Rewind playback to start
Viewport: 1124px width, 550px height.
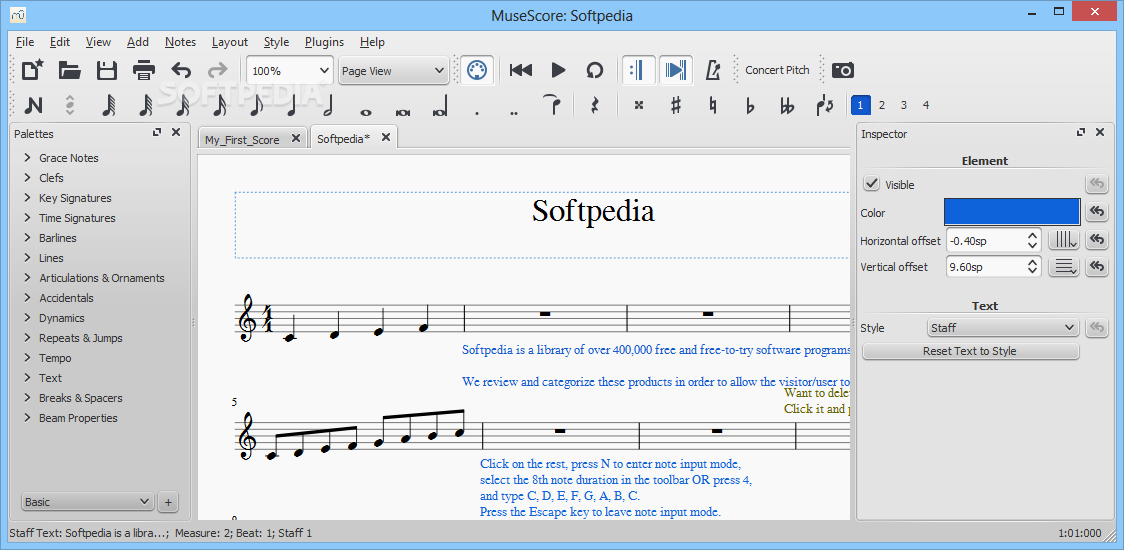pyautogui.click(x=521, y=70)
